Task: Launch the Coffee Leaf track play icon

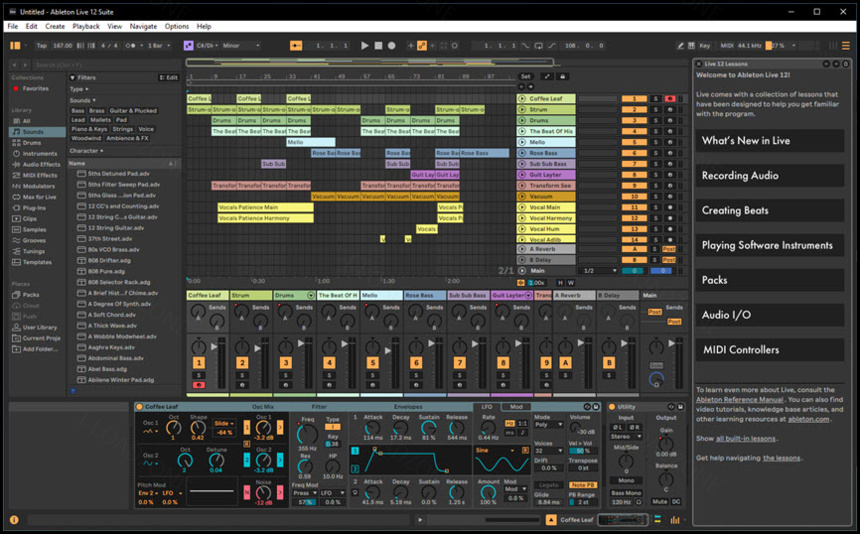Action: coord(522,99)
